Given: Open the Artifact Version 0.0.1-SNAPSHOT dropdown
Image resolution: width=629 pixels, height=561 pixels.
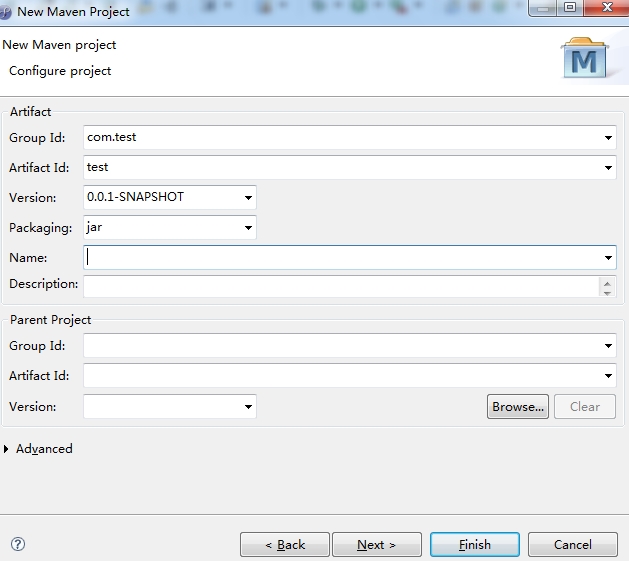Looking at the screenshot, I should tap(248, 197).
